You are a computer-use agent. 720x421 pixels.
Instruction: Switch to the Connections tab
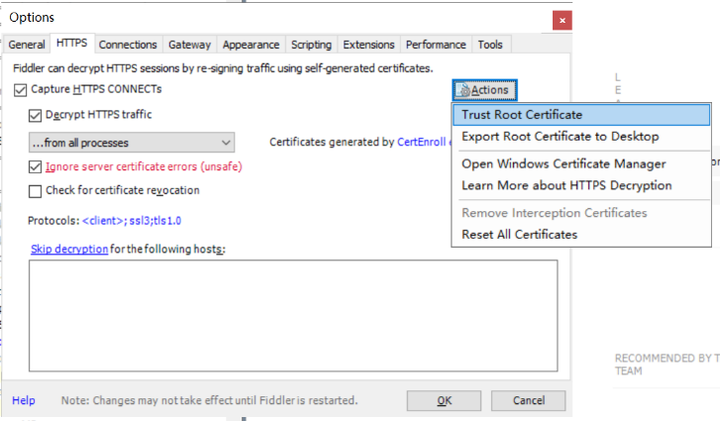tap(128, 45)
